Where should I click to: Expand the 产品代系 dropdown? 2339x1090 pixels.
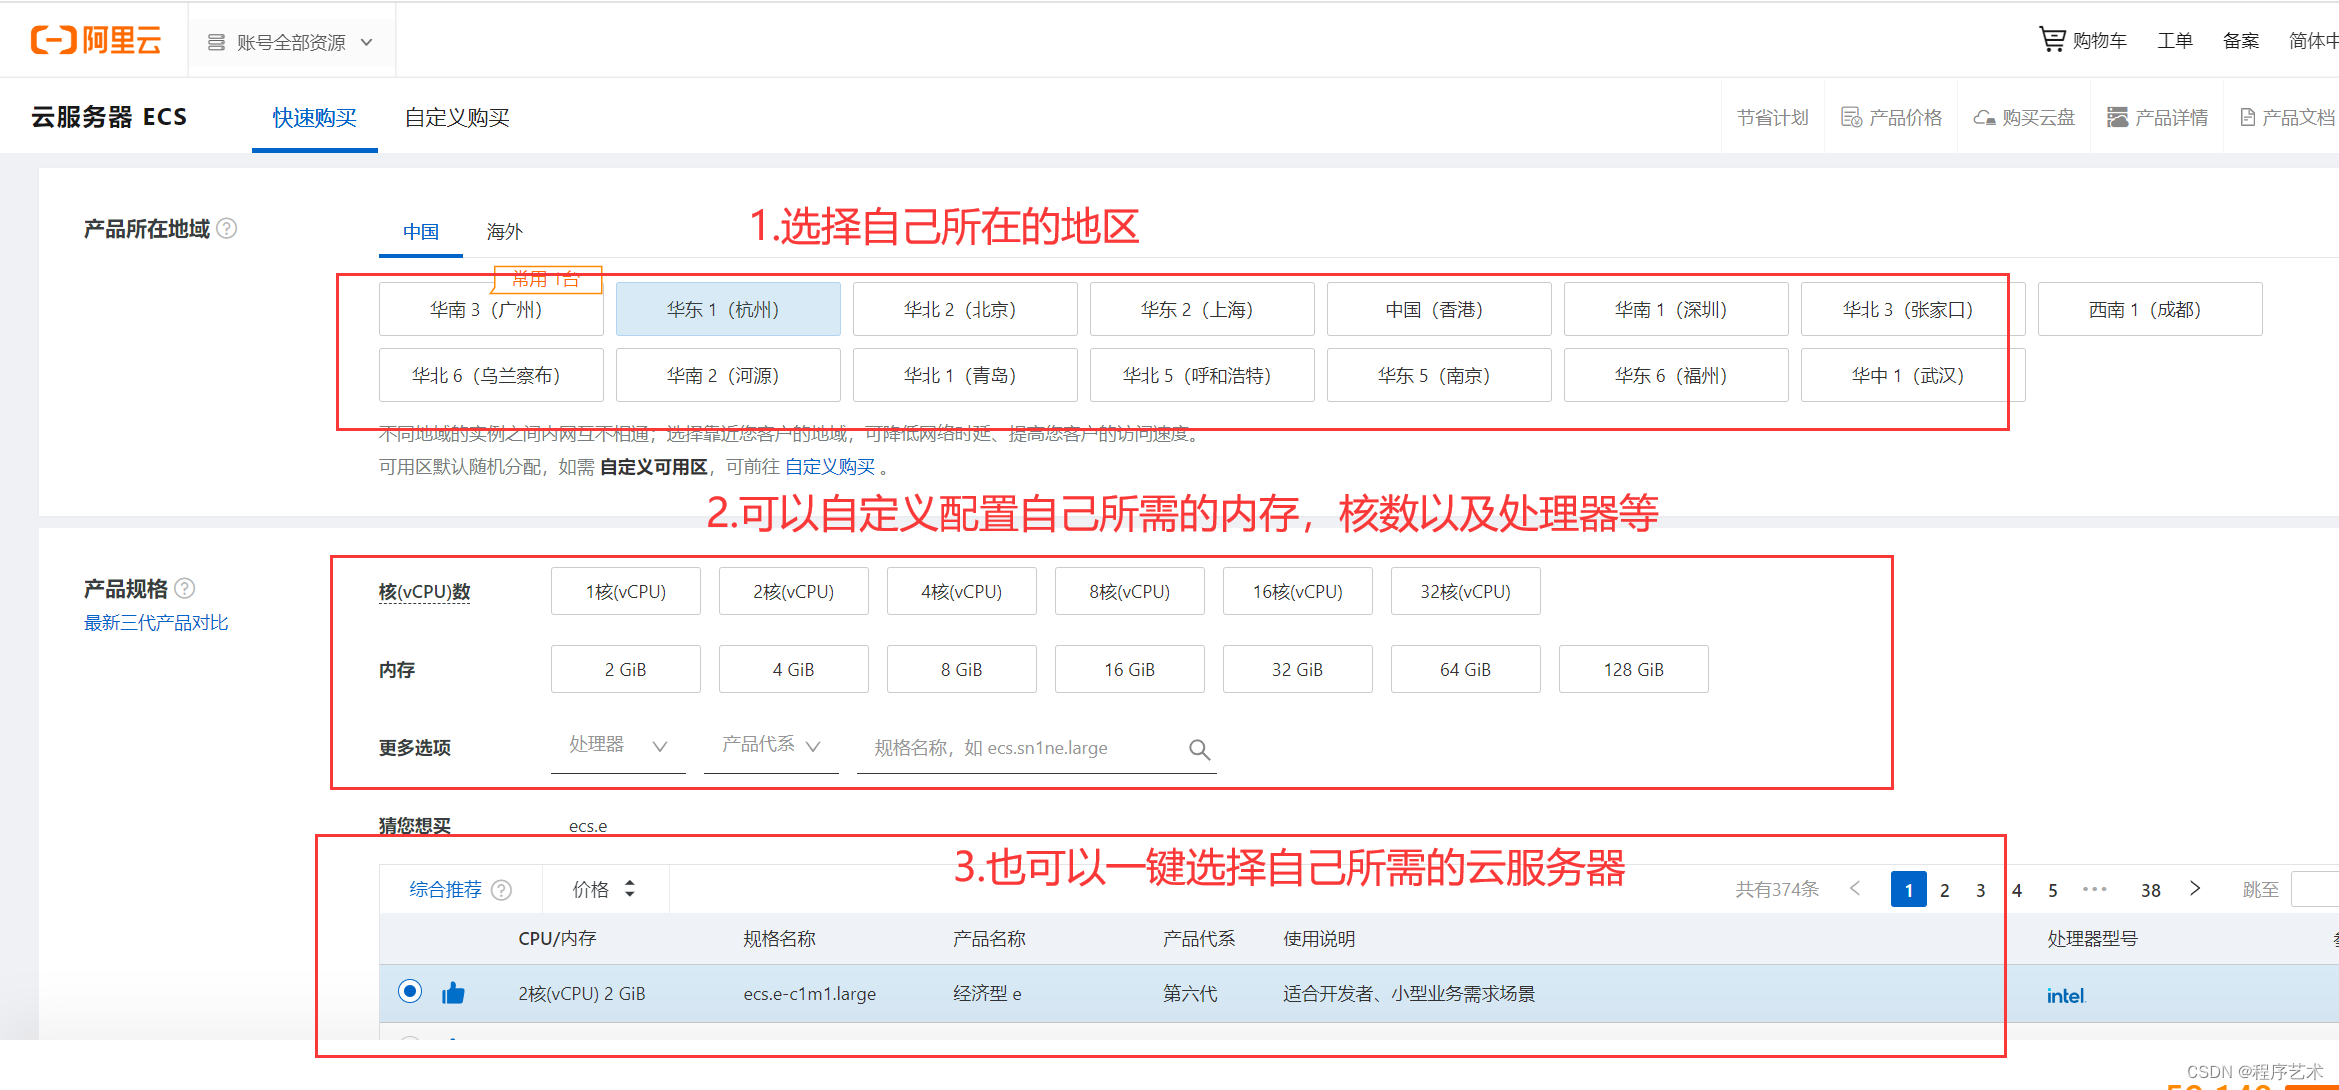[x=770, y=745]
